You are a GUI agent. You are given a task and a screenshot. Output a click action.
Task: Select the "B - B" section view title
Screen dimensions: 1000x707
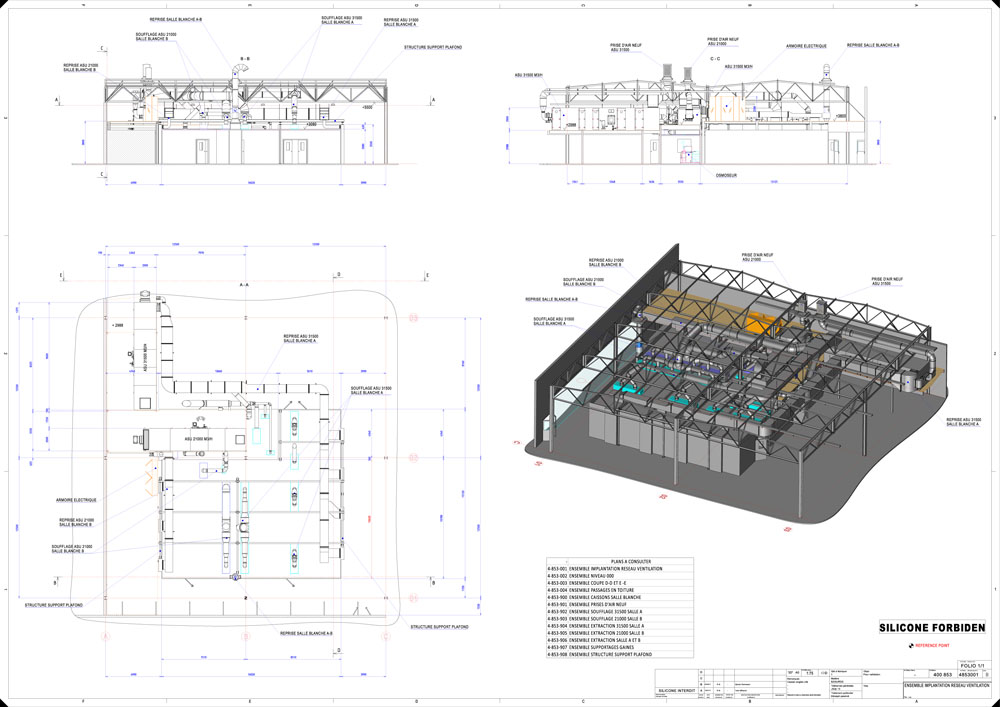(244, 59)
